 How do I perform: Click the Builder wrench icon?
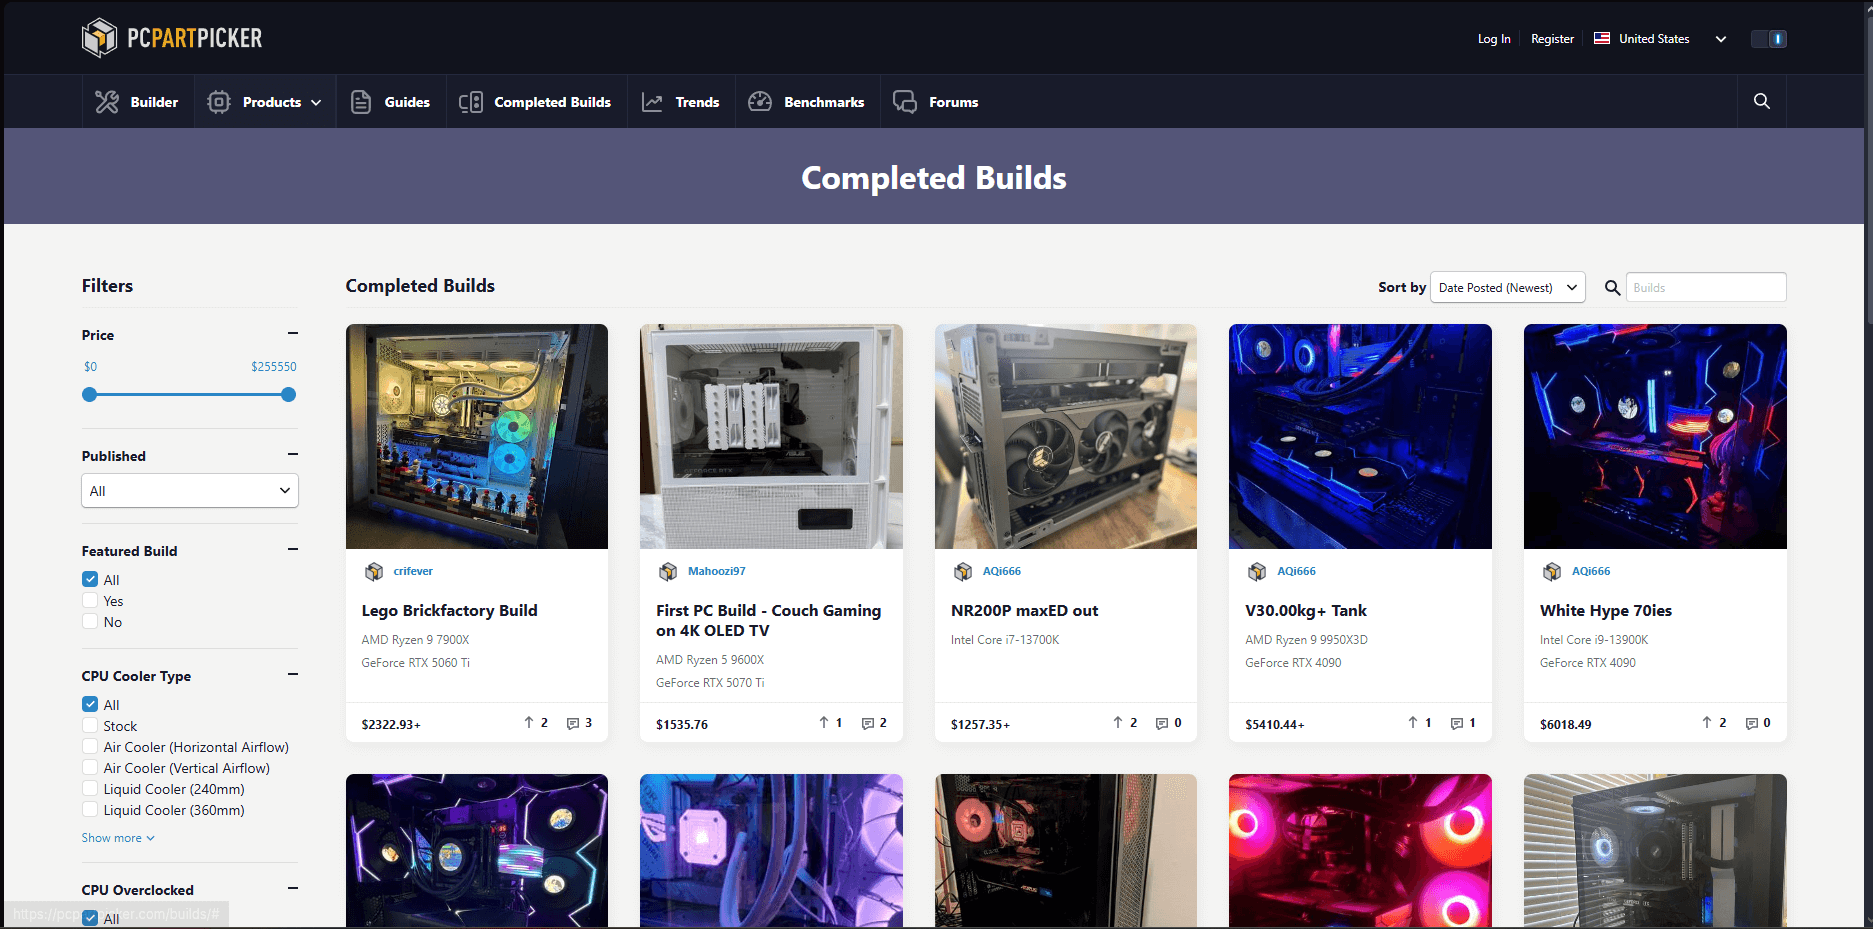click(x=107, y=102)
